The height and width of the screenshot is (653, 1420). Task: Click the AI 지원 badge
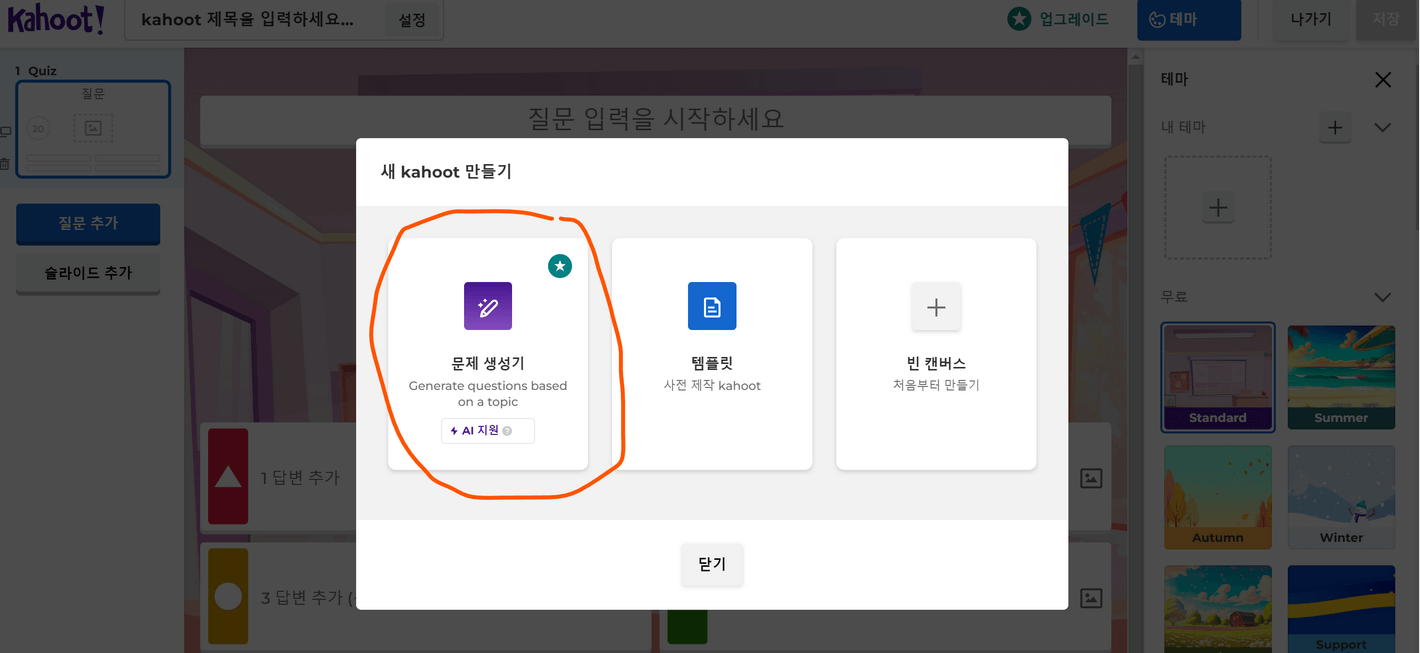click(x=488, y=431)
